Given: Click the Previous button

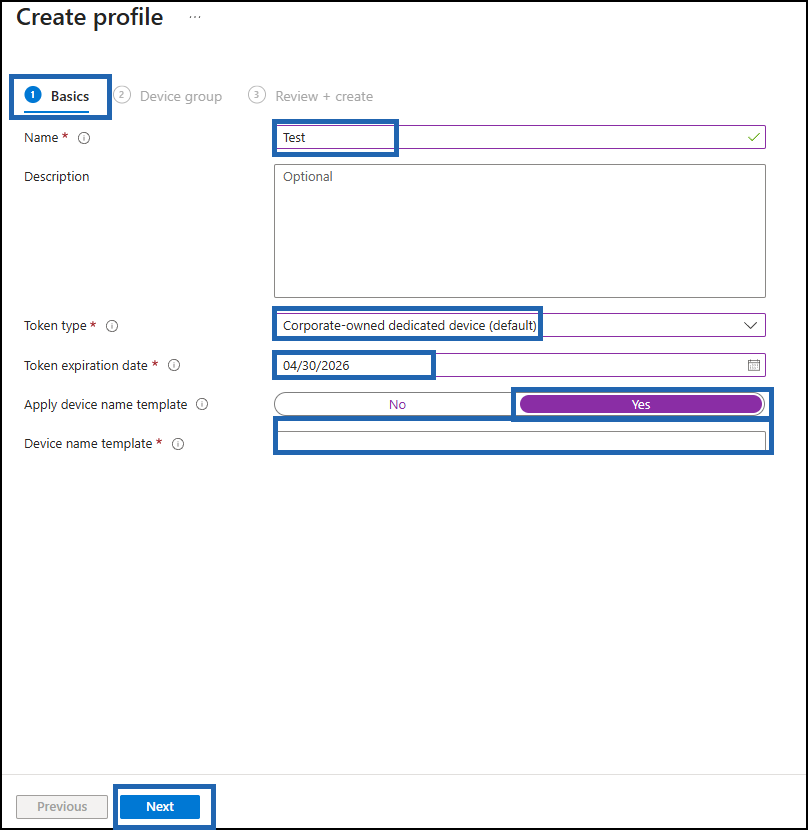Looking at the screenshot, I should pyautogui.click(x=62, y=806).
